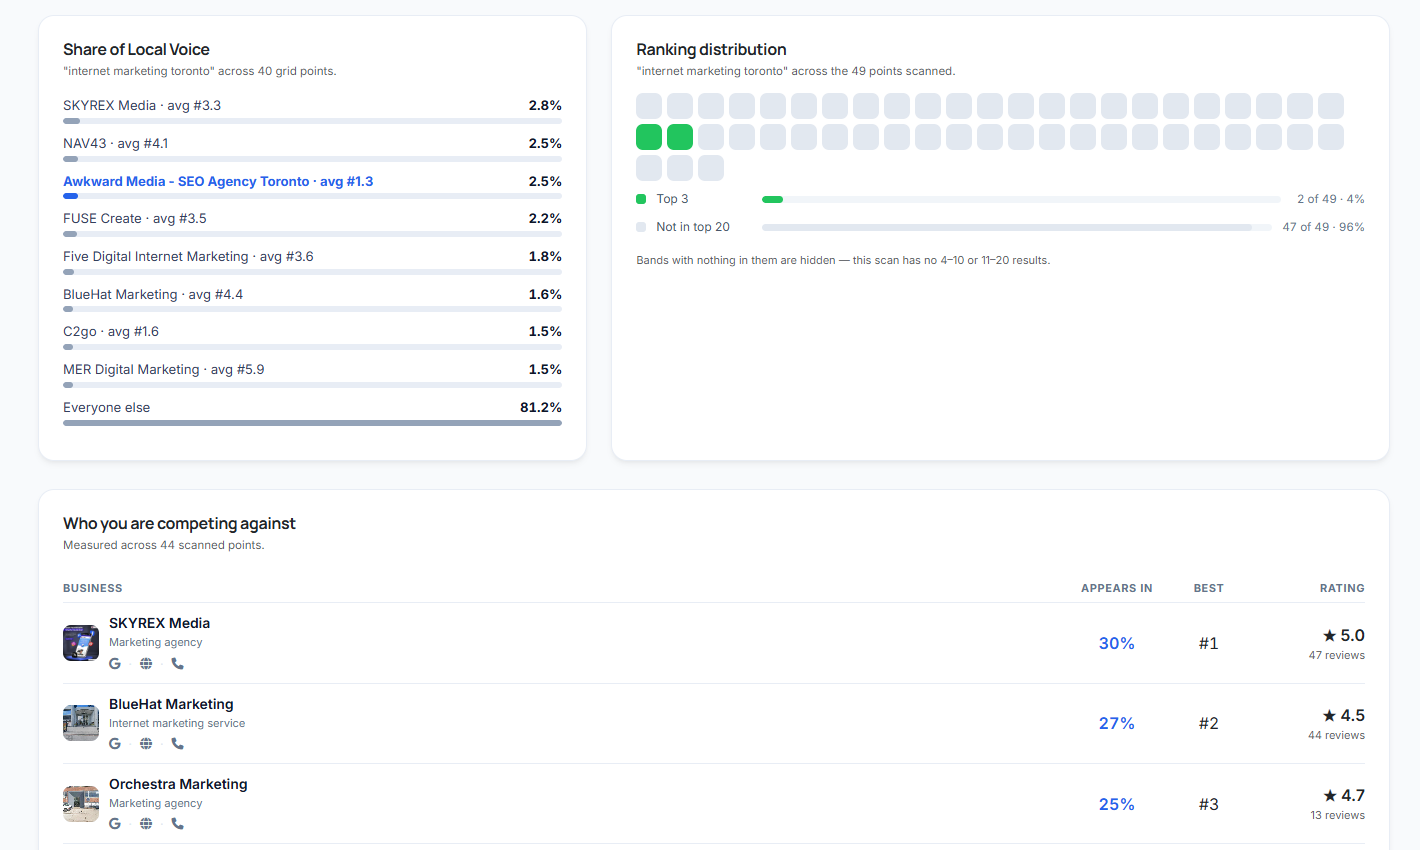This screenshot has height=850, width=1420.
Task: Select the NAV43 · avg #4.1 entry
Action: (116, 143)
